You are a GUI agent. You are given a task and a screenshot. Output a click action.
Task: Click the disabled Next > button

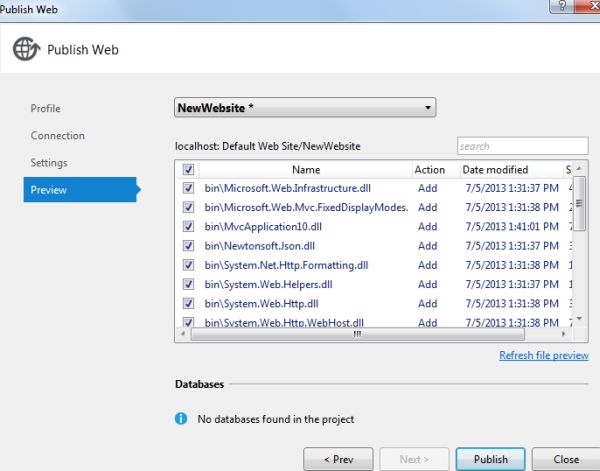click(x=414, y=459)
